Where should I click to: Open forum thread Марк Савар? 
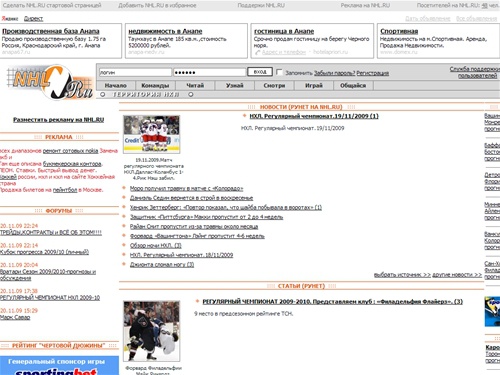tap(15, 317)
